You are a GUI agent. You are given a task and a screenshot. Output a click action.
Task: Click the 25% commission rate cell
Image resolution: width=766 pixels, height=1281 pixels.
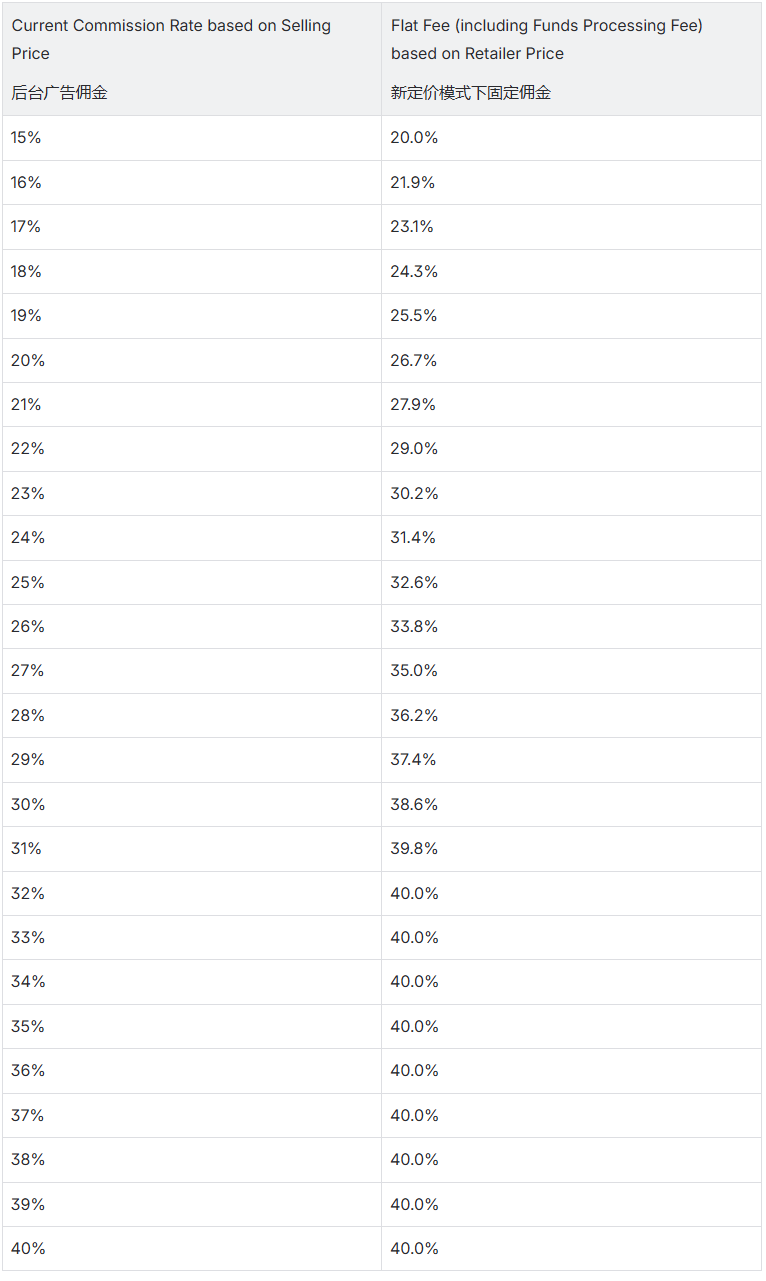click(x=28, y=582)
